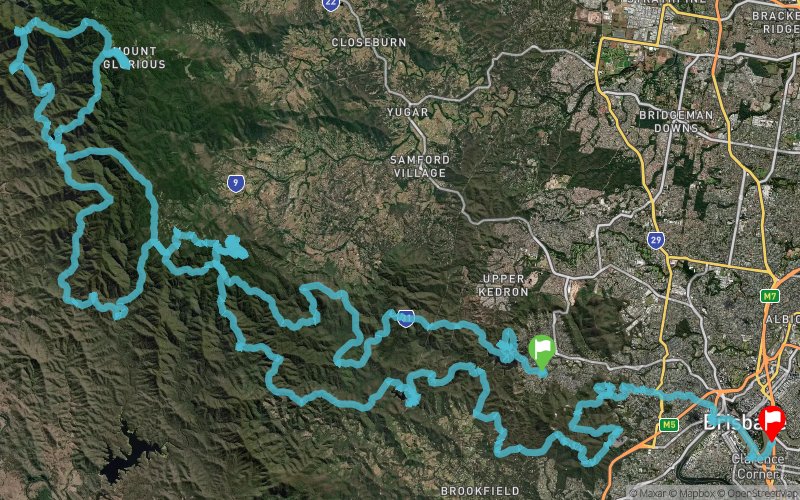Screen dimensions: 800x500
Task: Click the red finish flag marker
Action: (x=771, y=422)
